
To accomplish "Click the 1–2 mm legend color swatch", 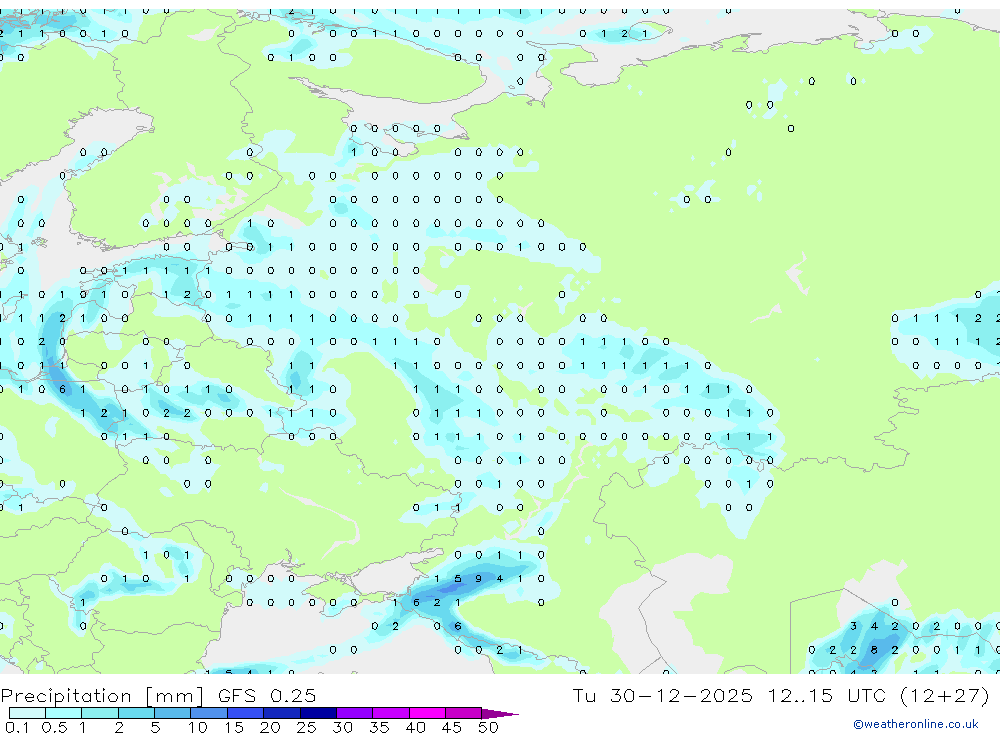I will (x=100, y=713).
